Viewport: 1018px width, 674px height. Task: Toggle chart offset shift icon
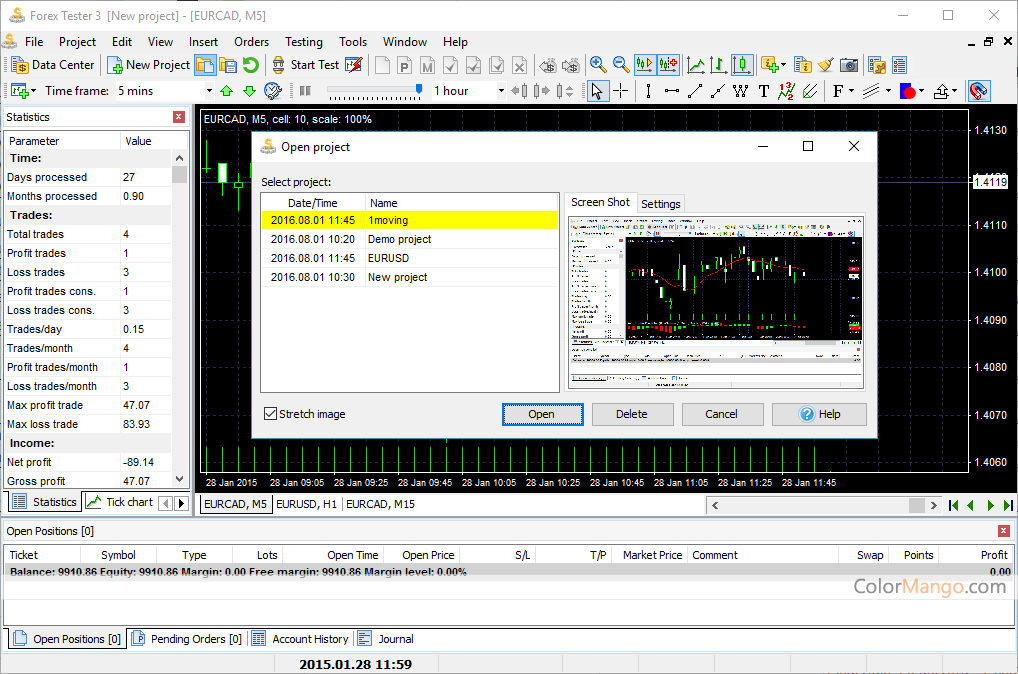coord(668,65)
